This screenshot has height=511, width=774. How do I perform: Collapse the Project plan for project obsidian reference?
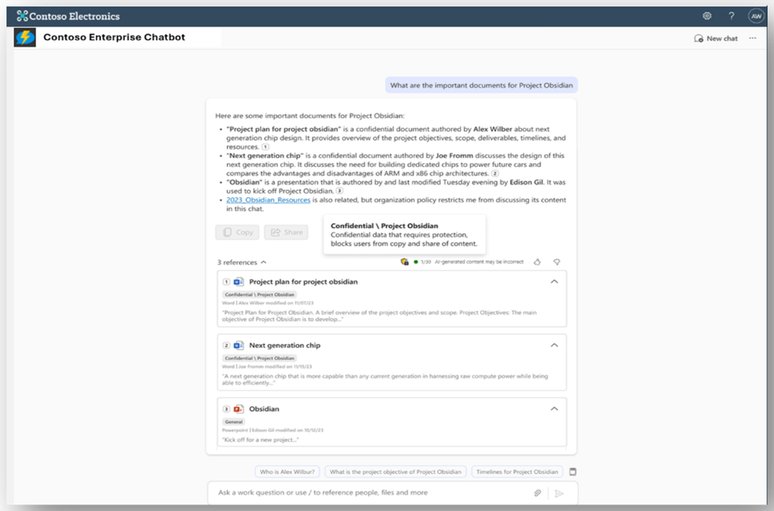click(554, 281)
